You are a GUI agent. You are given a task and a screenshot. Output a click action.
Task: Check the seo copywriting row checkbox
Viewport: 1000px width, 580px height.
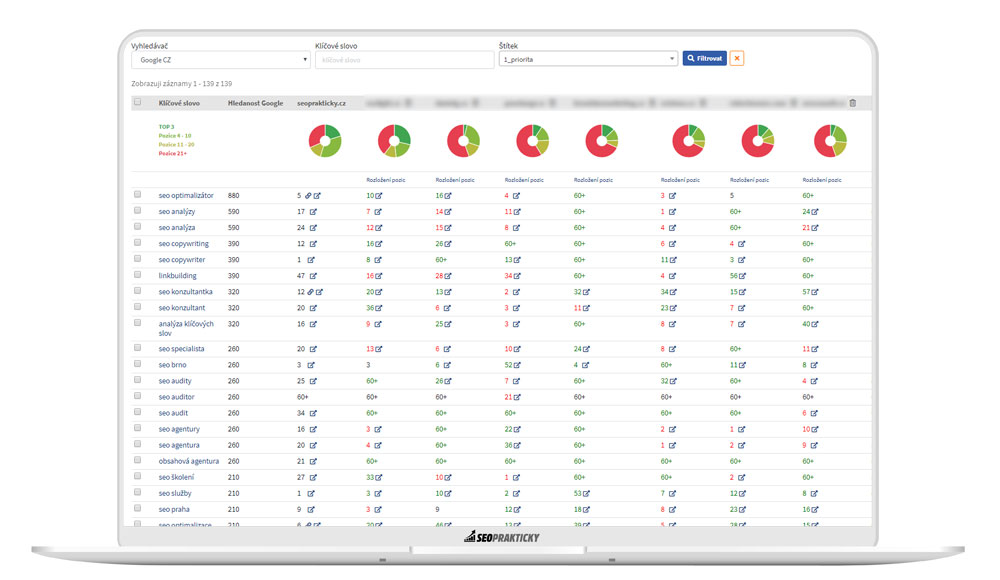tap(137, 242)
